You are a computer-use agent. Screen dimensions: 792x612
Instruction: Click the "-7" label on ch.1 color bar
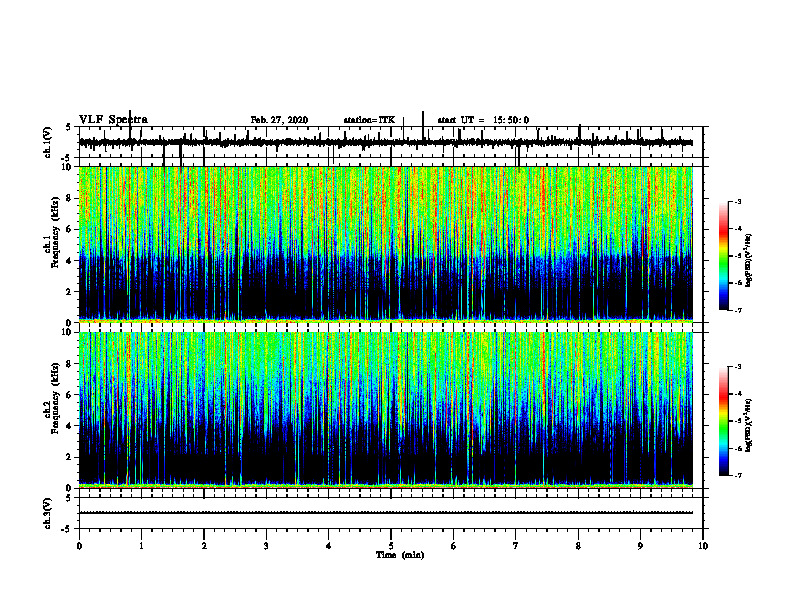coord(737,310)
